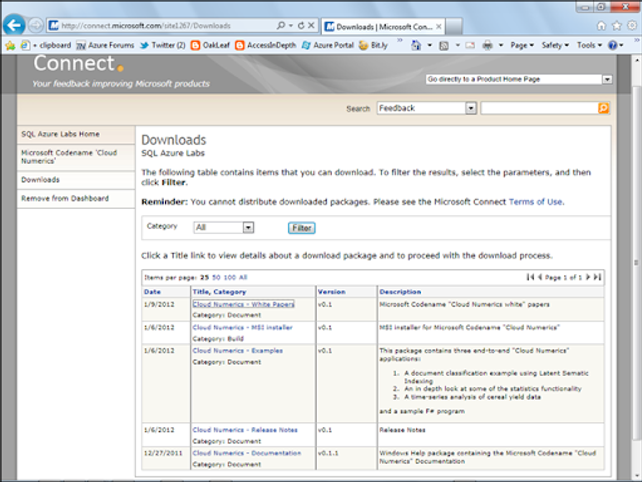Viewport: 642px width, 482px height.
Task: Expand the Feedback search scope dropdown
Action: tap(471, 108)
